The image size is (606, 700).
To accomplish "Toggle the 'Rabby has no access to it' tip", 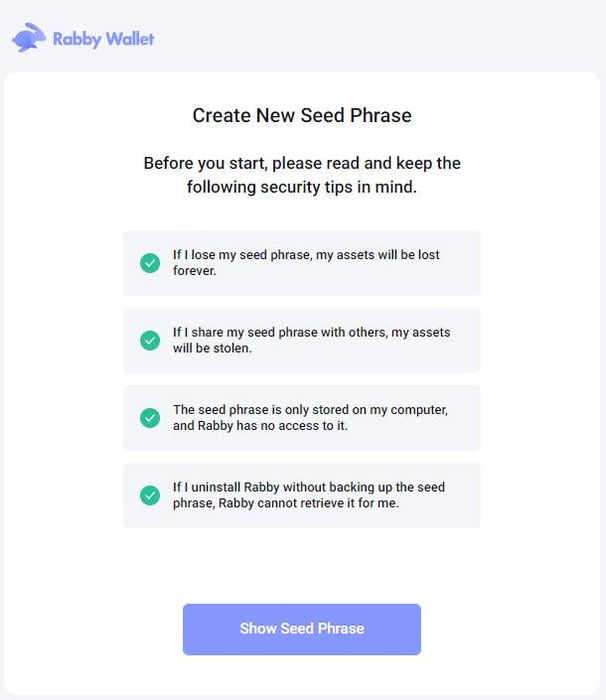I will click(302, 418).
